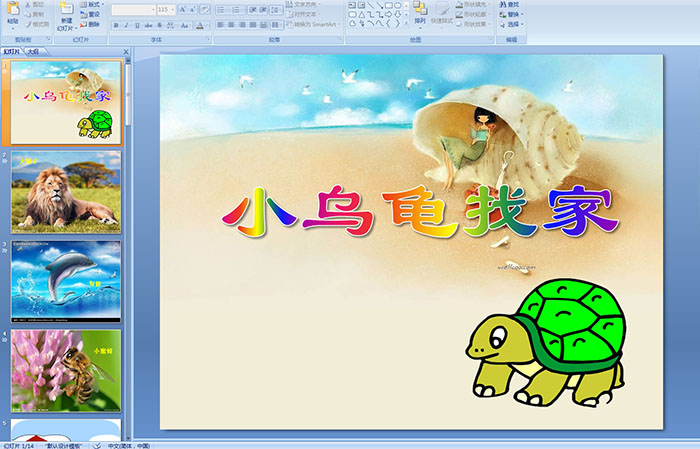Apply font color with red A button
Image resolution: width=700 pixels, height=449 pixels.
tap(200, 25)
